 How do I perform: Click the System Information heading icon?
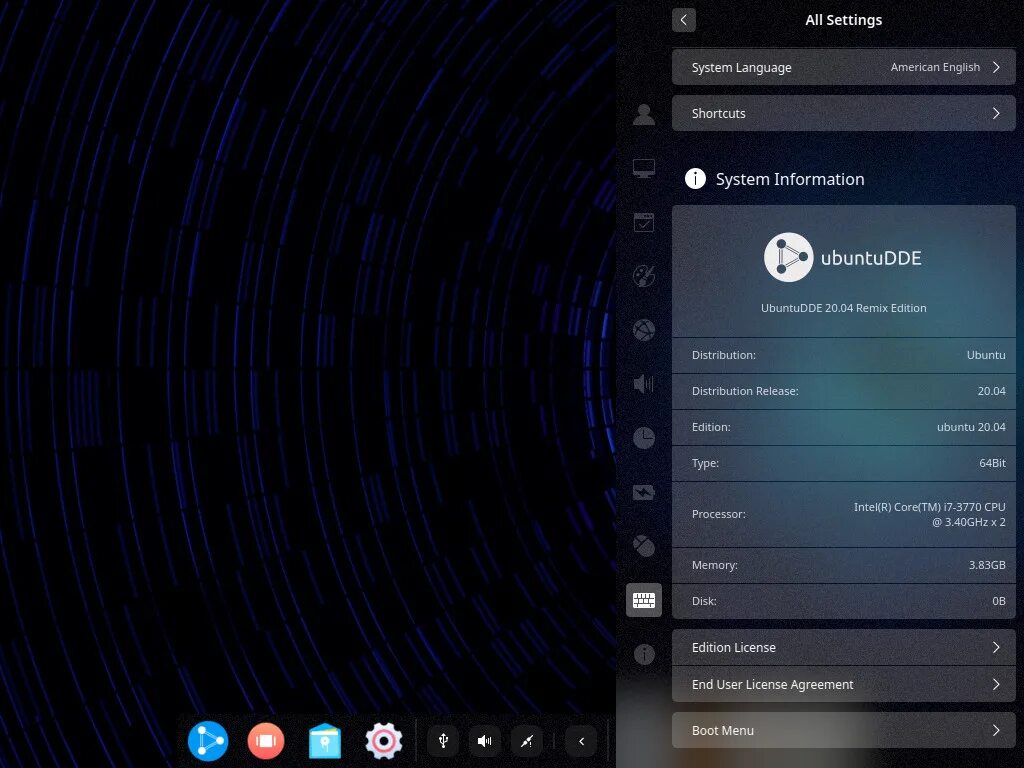695,178
